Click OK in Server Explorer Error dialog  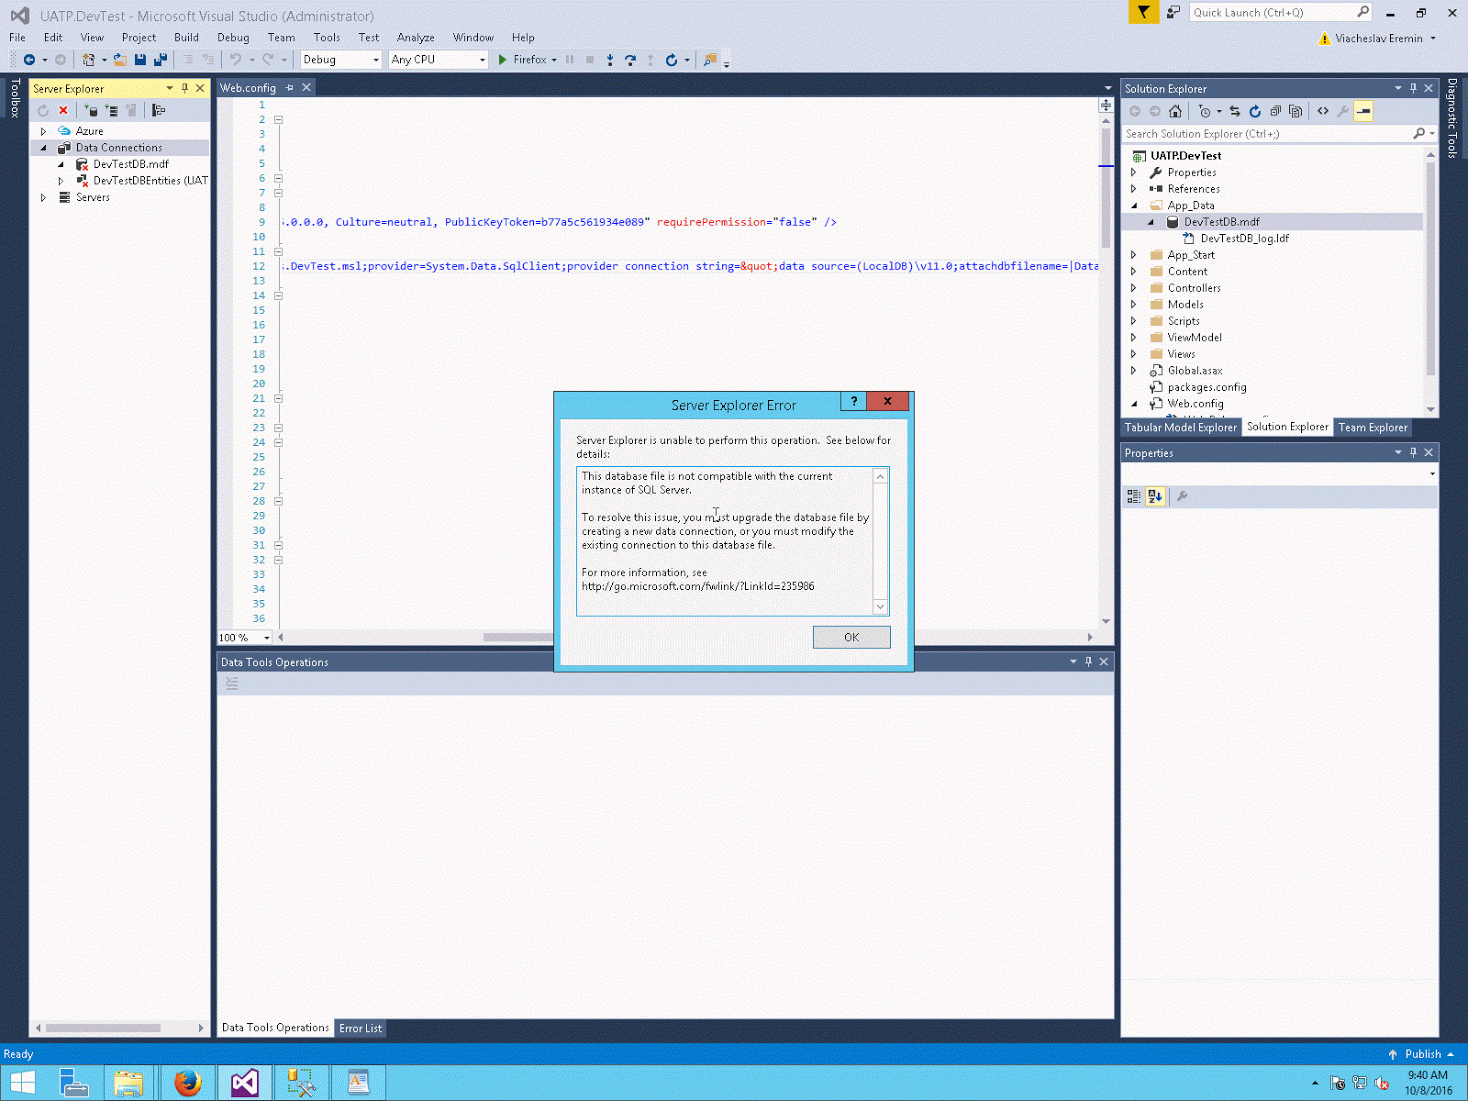click(x=851, y=637)
